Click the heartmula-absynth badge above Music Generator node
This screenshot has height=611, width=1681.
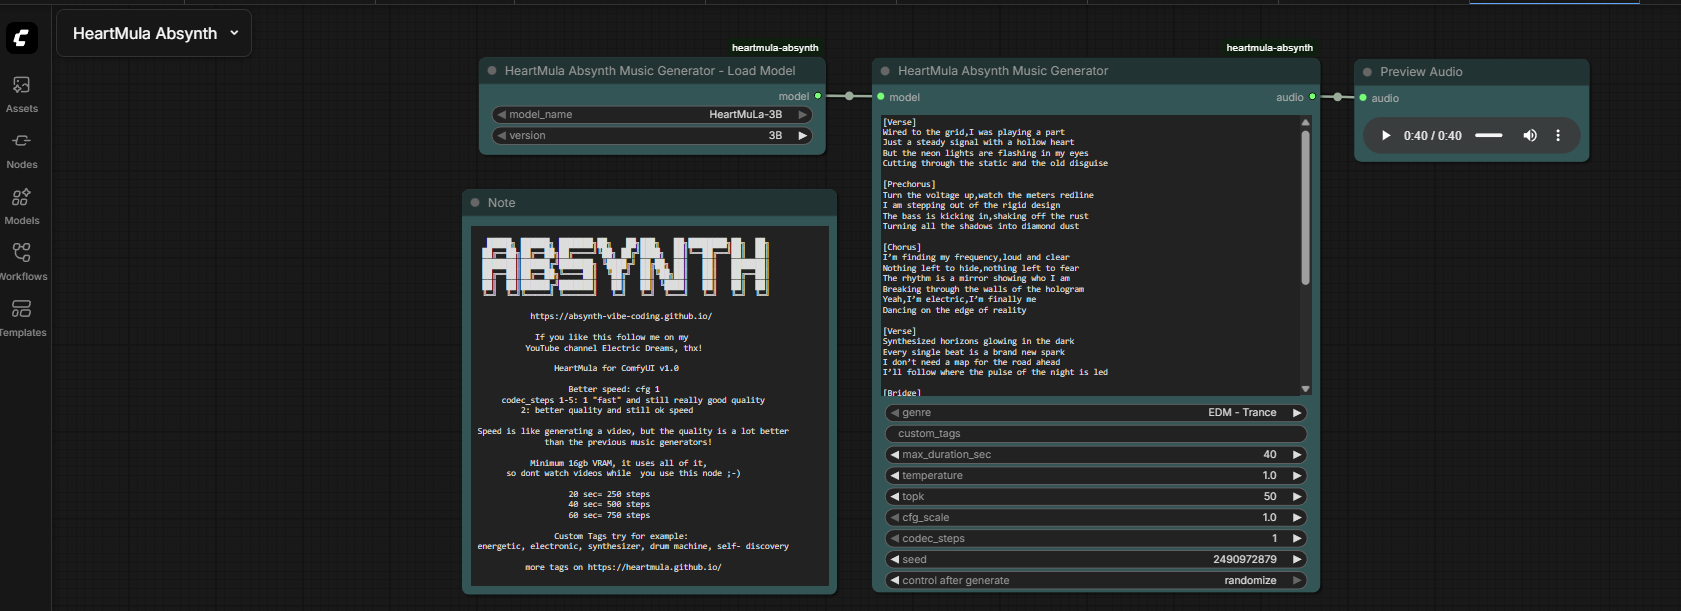1269,47
